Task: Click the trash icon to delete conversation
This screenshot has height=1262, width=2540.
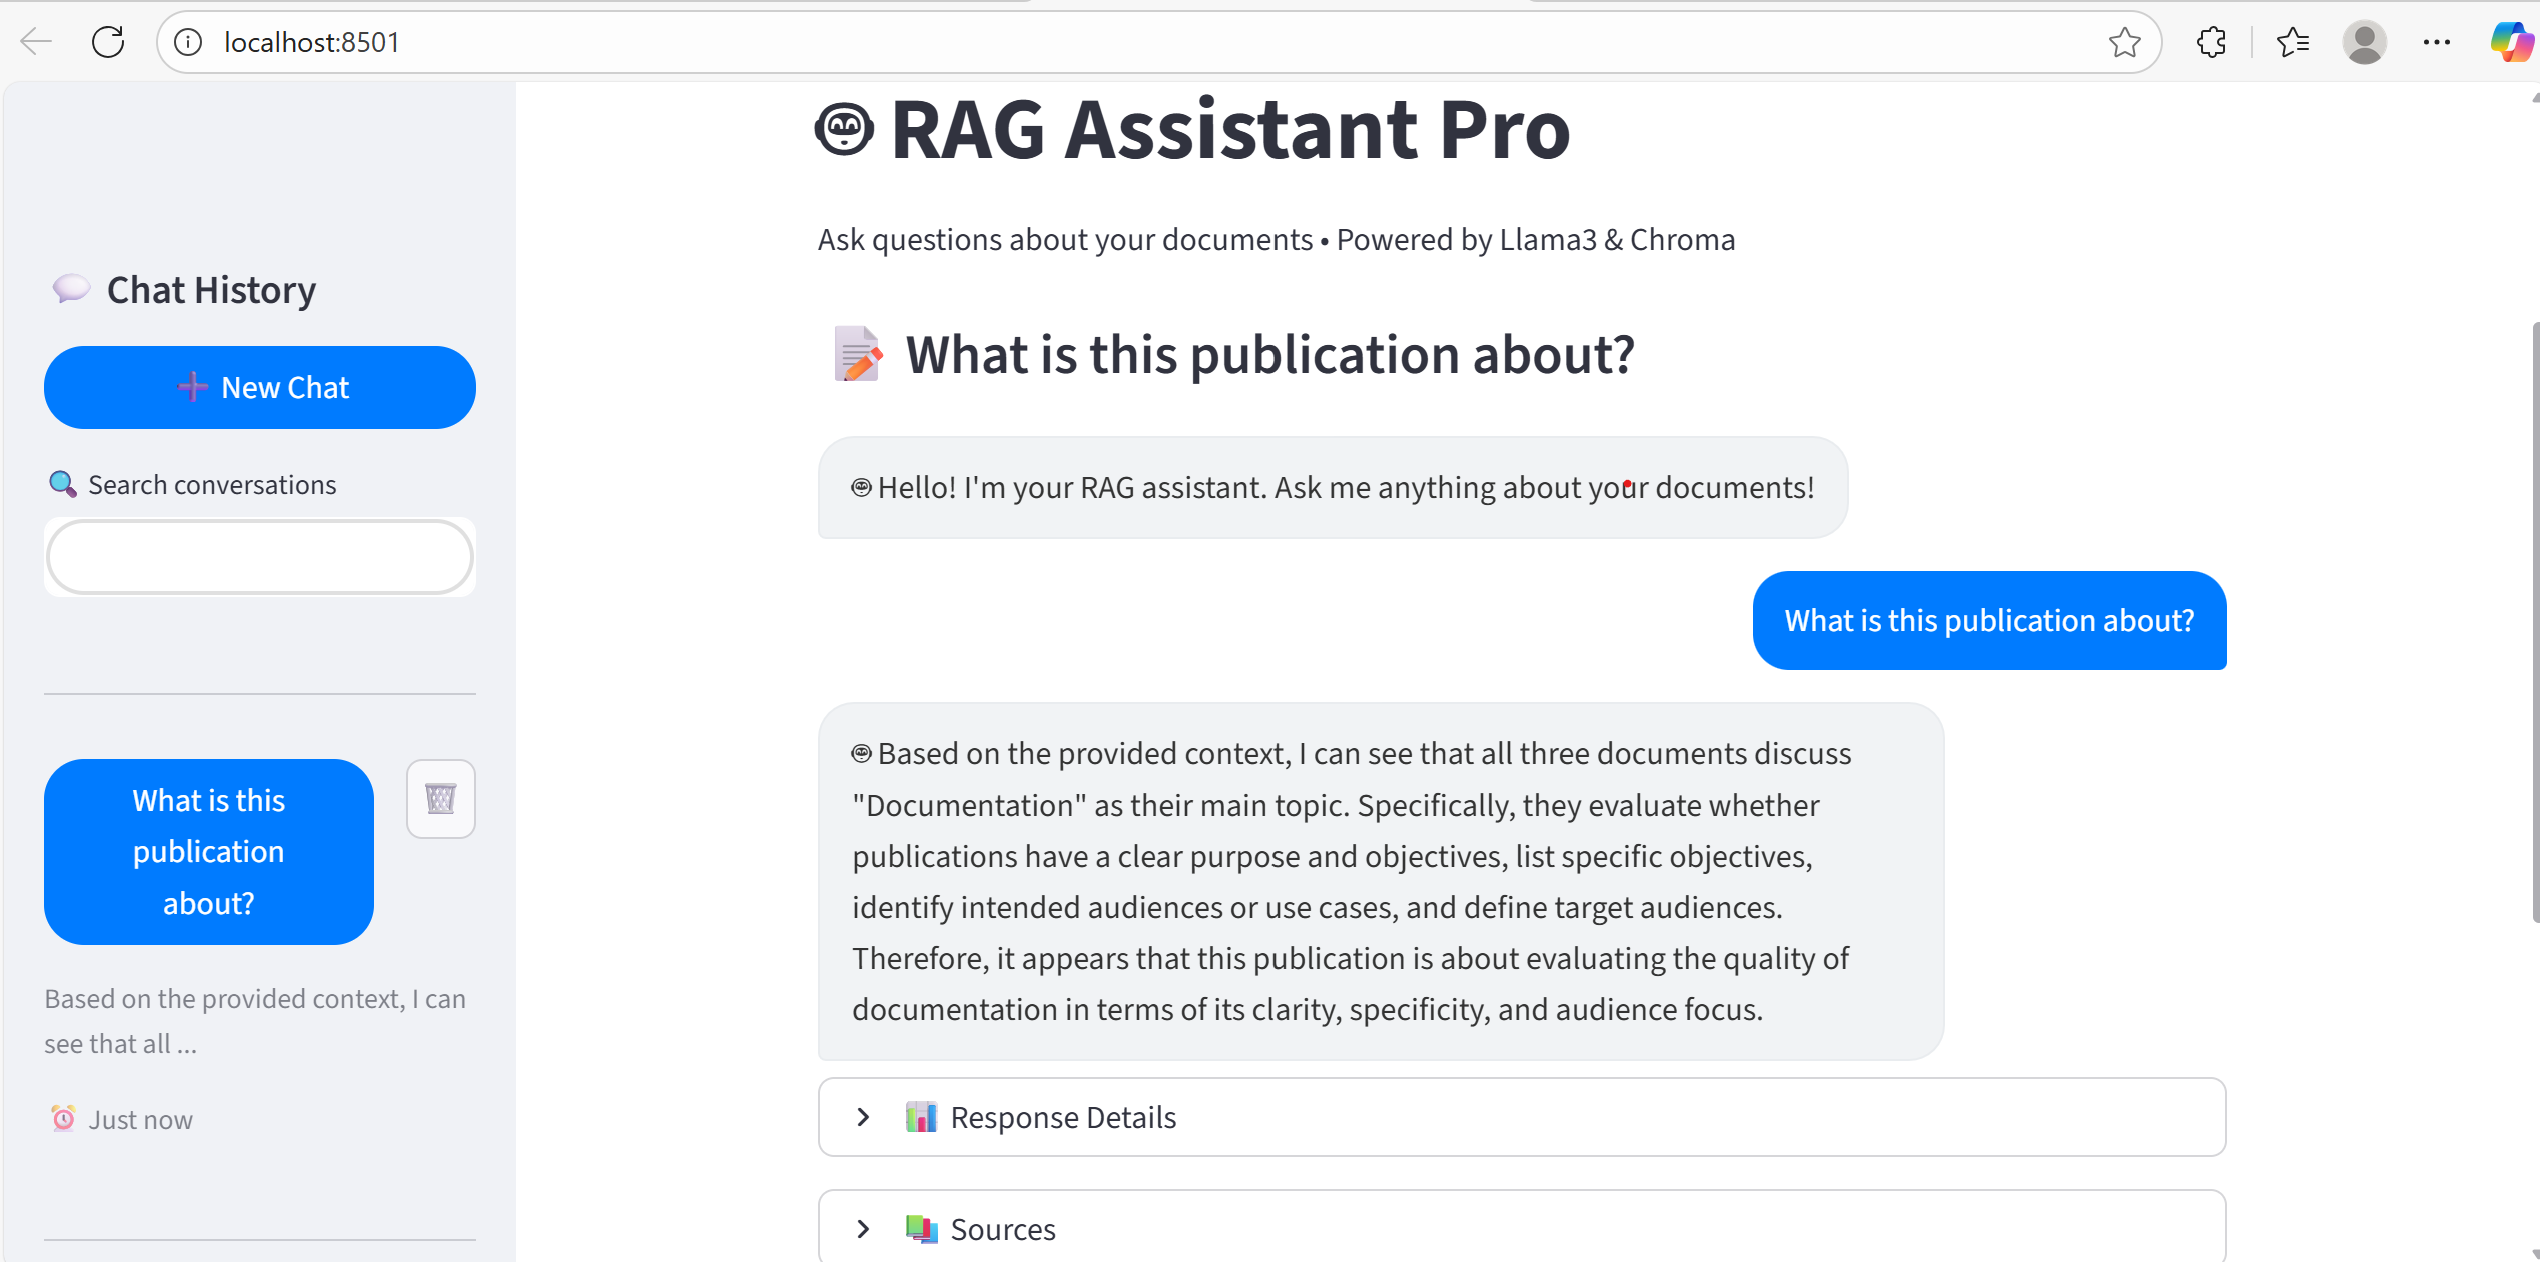Action: pyautogui.click(x=440, y=798)
